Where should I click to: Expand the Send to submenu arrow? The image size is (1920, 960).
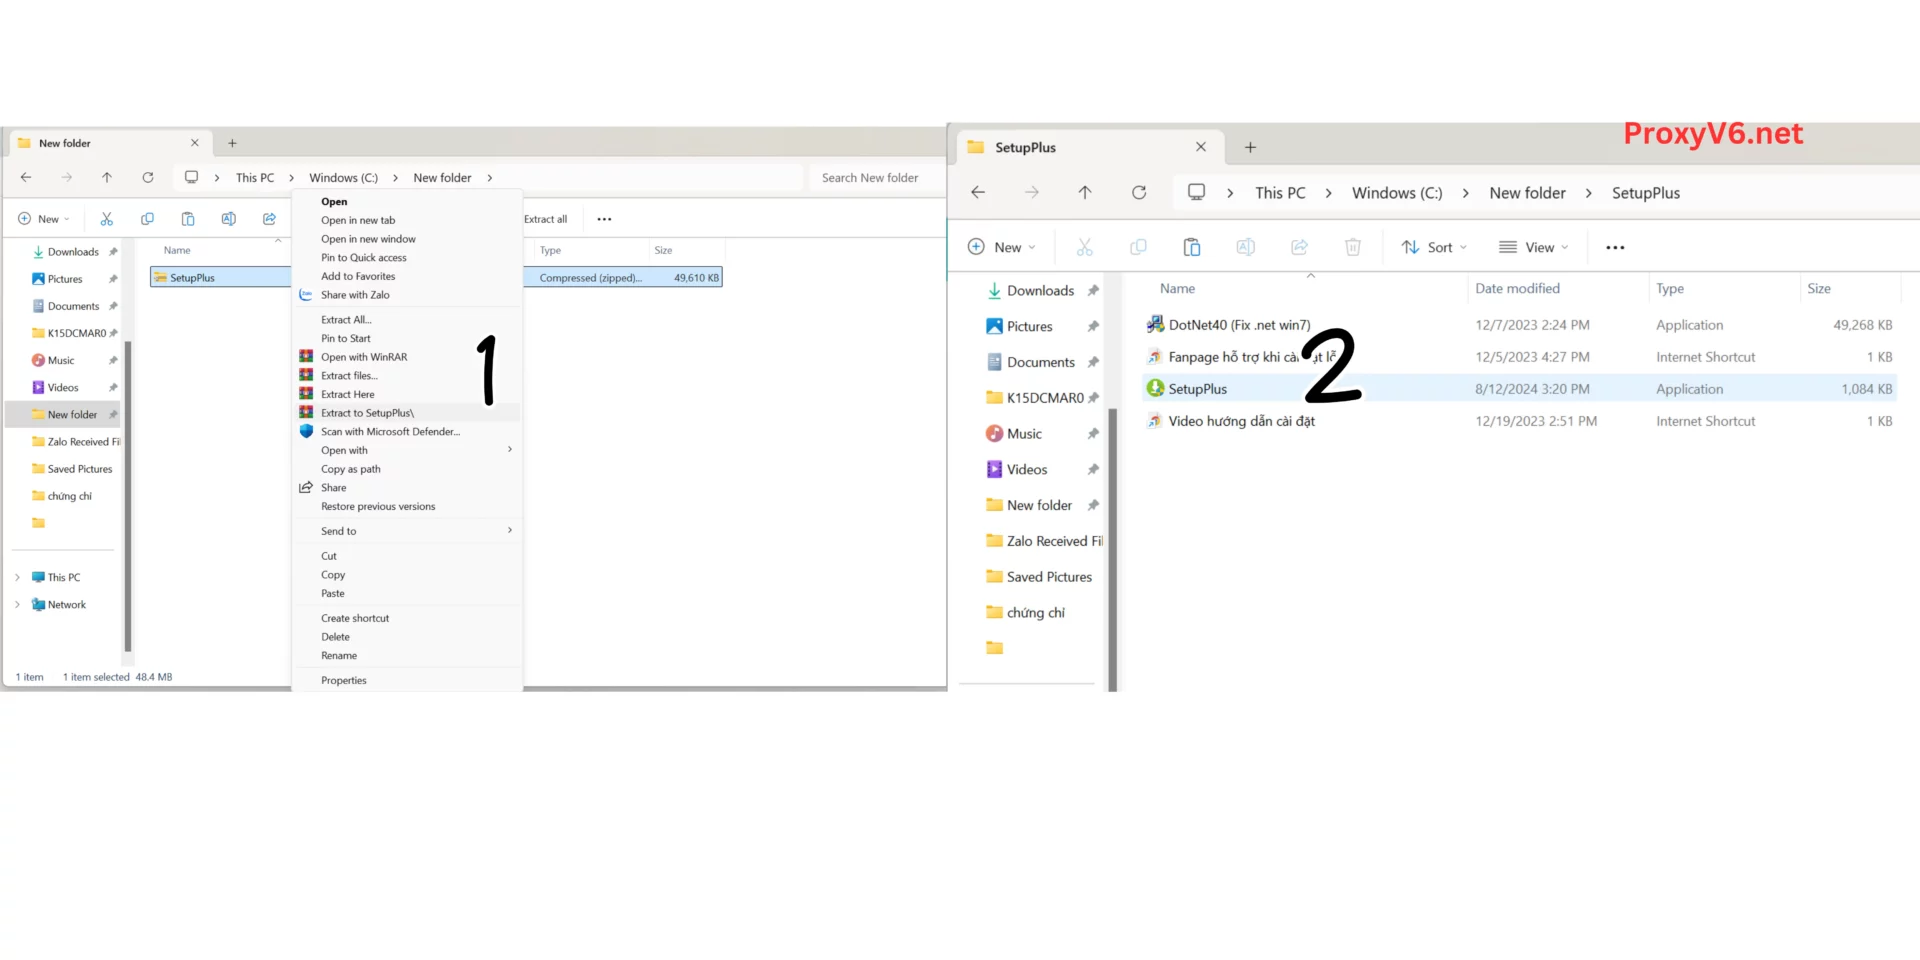click(x=510, y=530)
